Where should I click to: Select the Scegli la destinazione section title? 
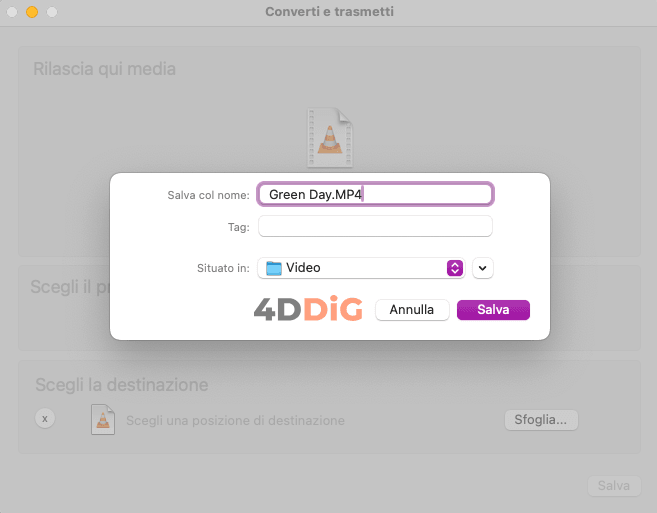click(x=121, y=385)
